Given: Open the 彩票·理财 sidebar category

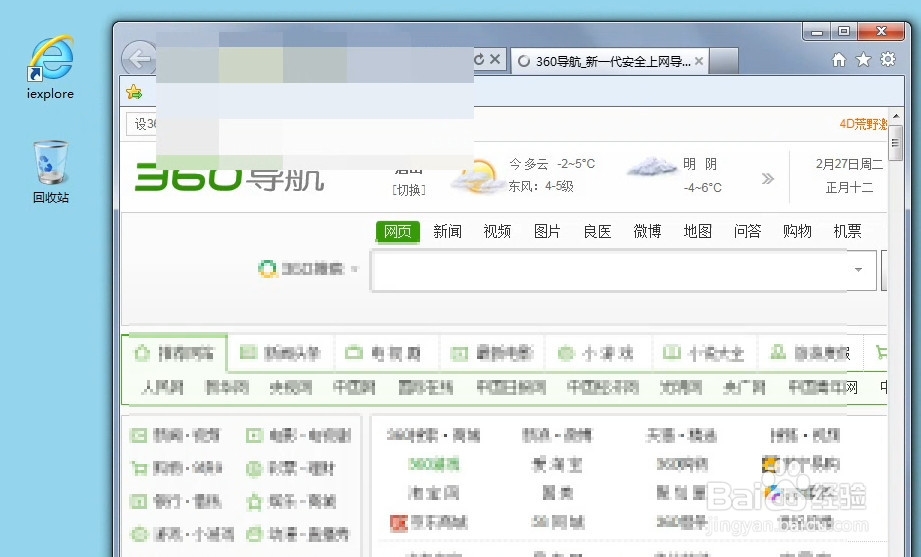Looking at the screenshot, I should [x=291, y=468].
